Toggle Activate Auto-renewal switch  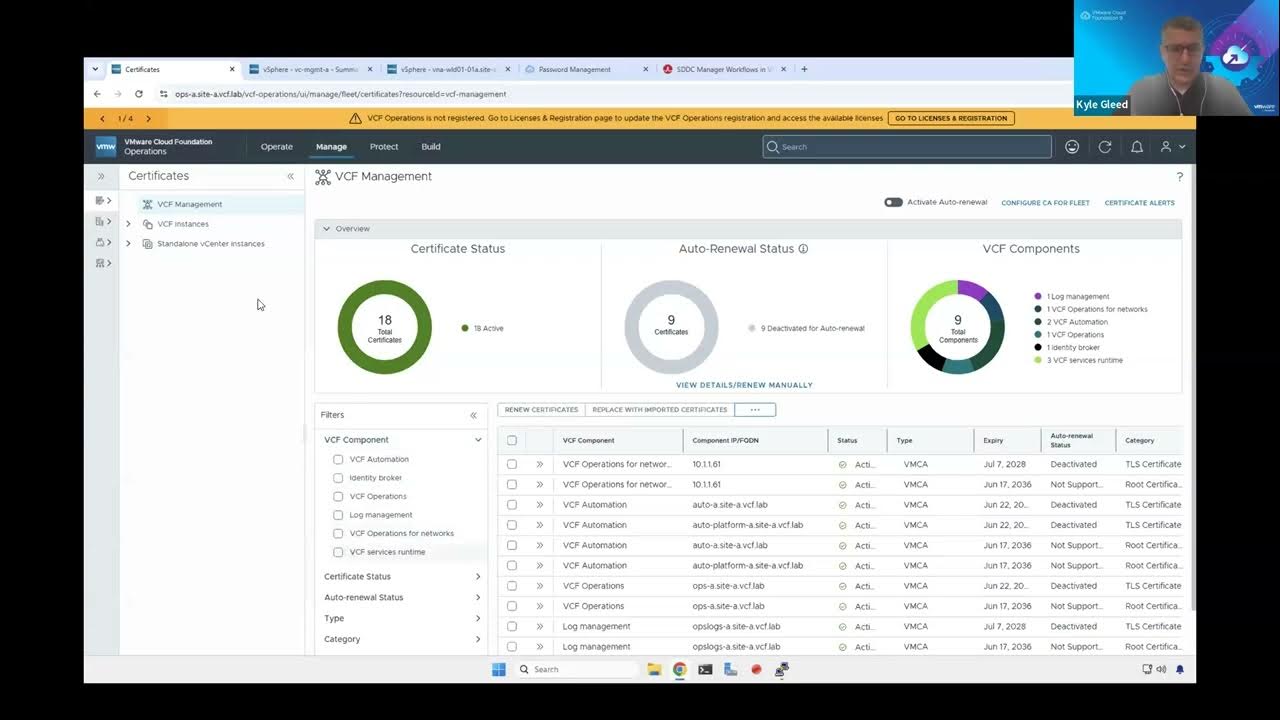(x=893, y=202)
